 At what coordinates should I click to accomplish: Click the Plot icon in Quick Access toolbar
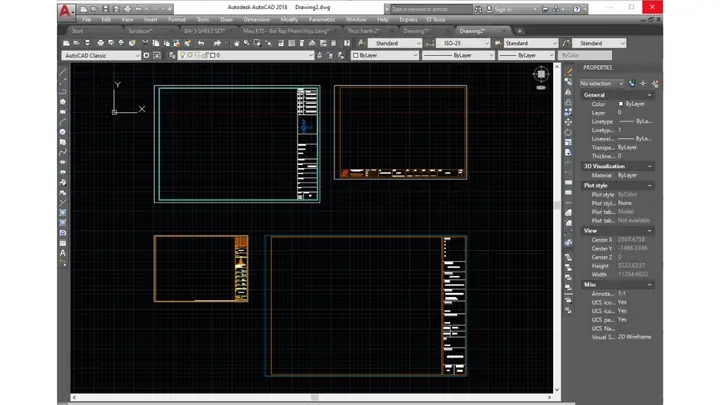click(127, 9)
